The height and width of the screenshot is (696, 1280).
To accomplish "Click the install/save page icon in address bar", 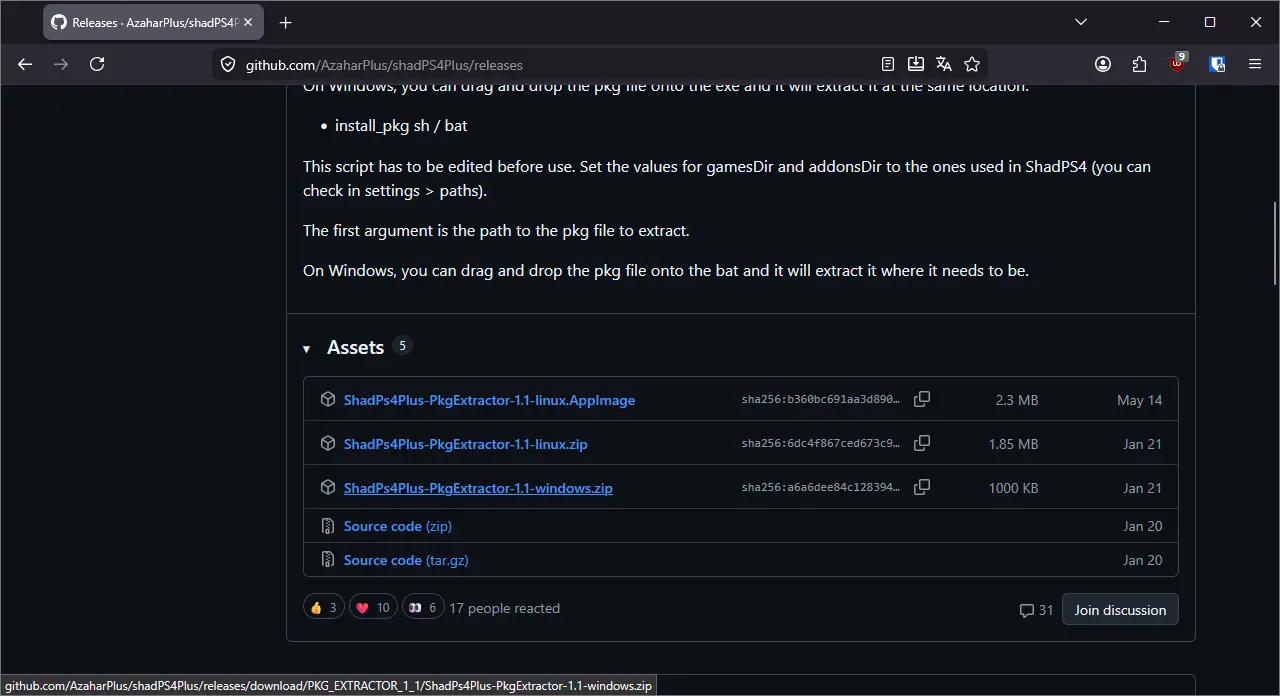I will (915, 64).
